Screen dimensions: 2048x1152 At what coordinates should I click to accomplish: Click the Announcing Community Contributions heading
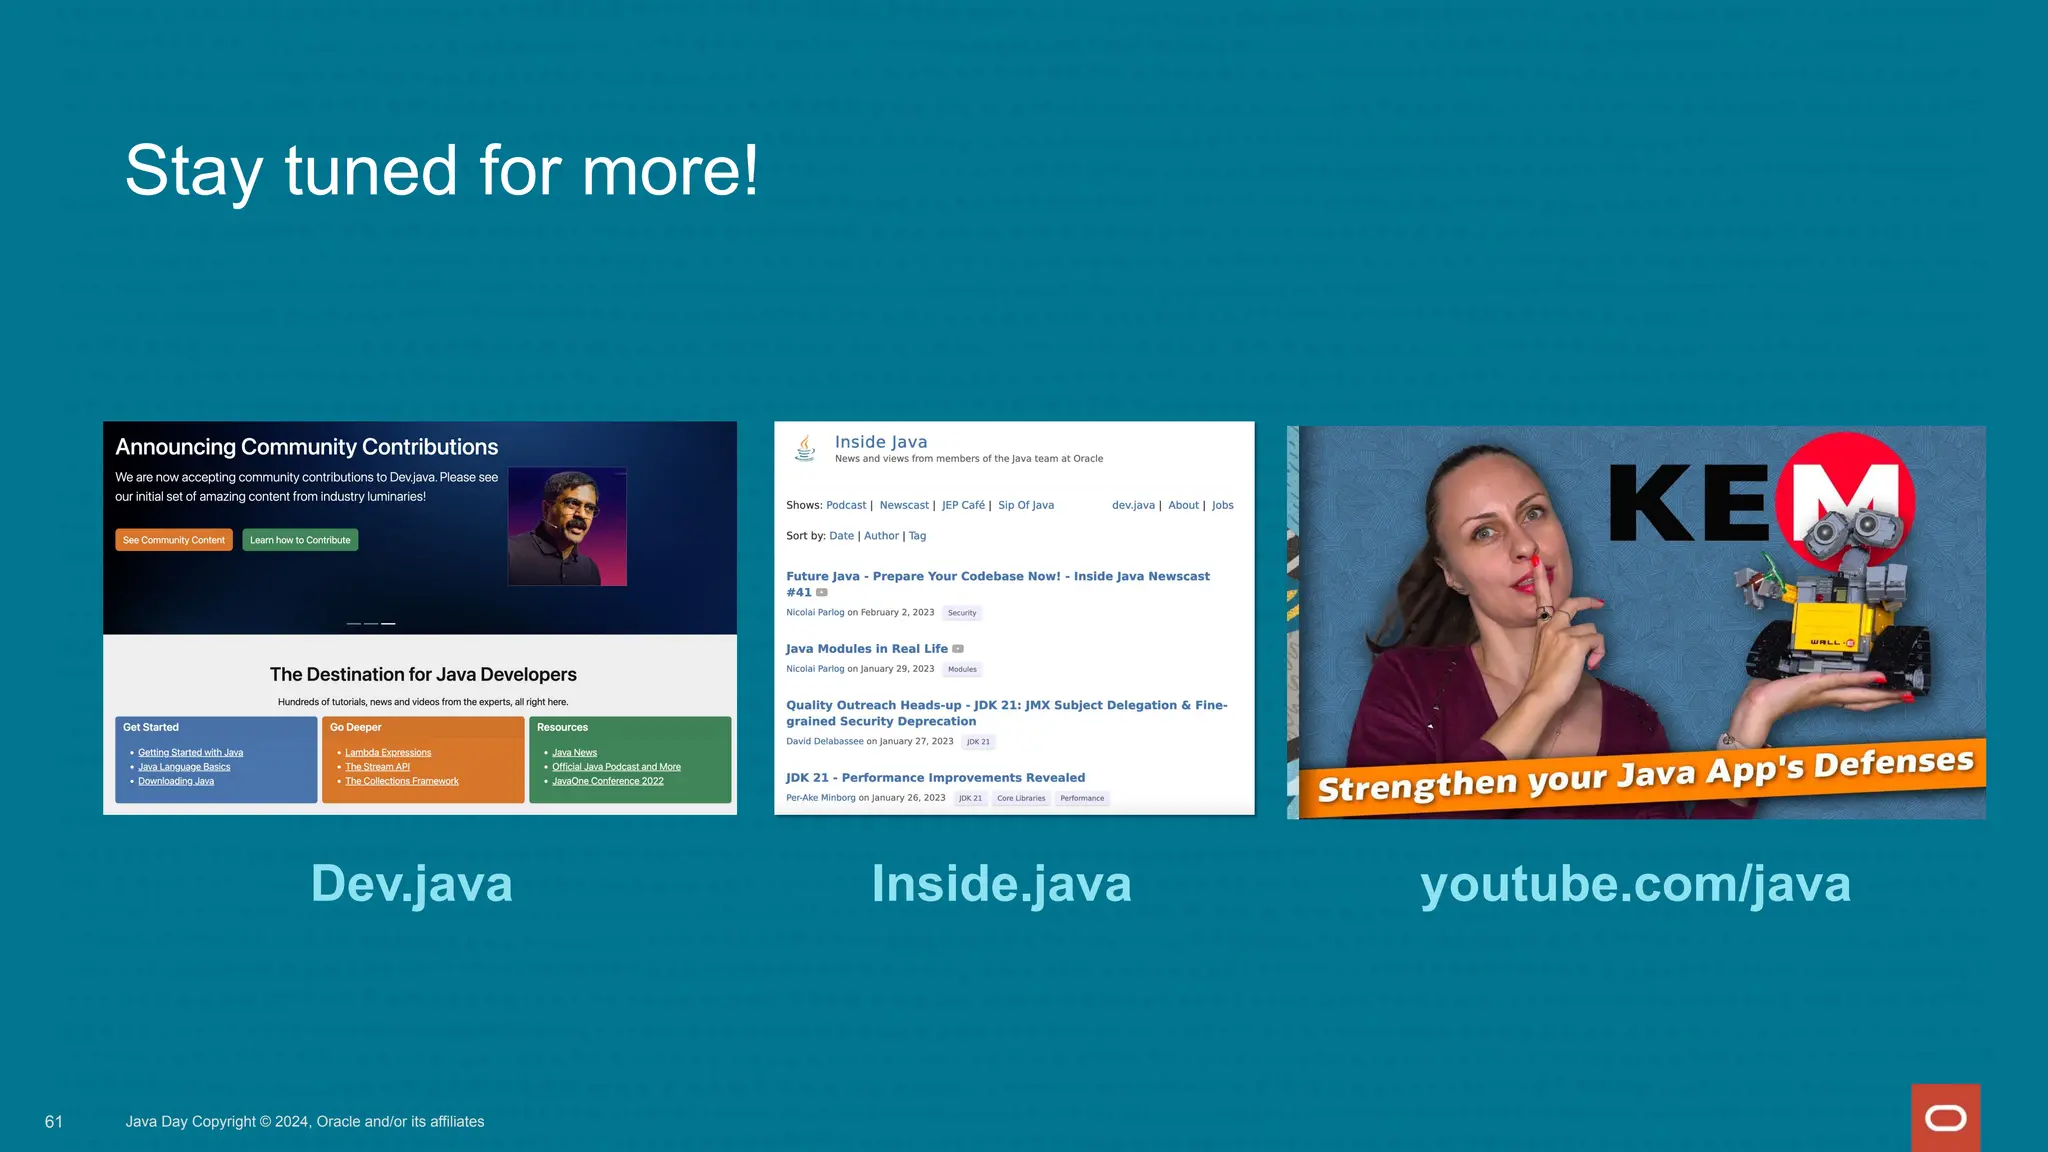[306, 447]
